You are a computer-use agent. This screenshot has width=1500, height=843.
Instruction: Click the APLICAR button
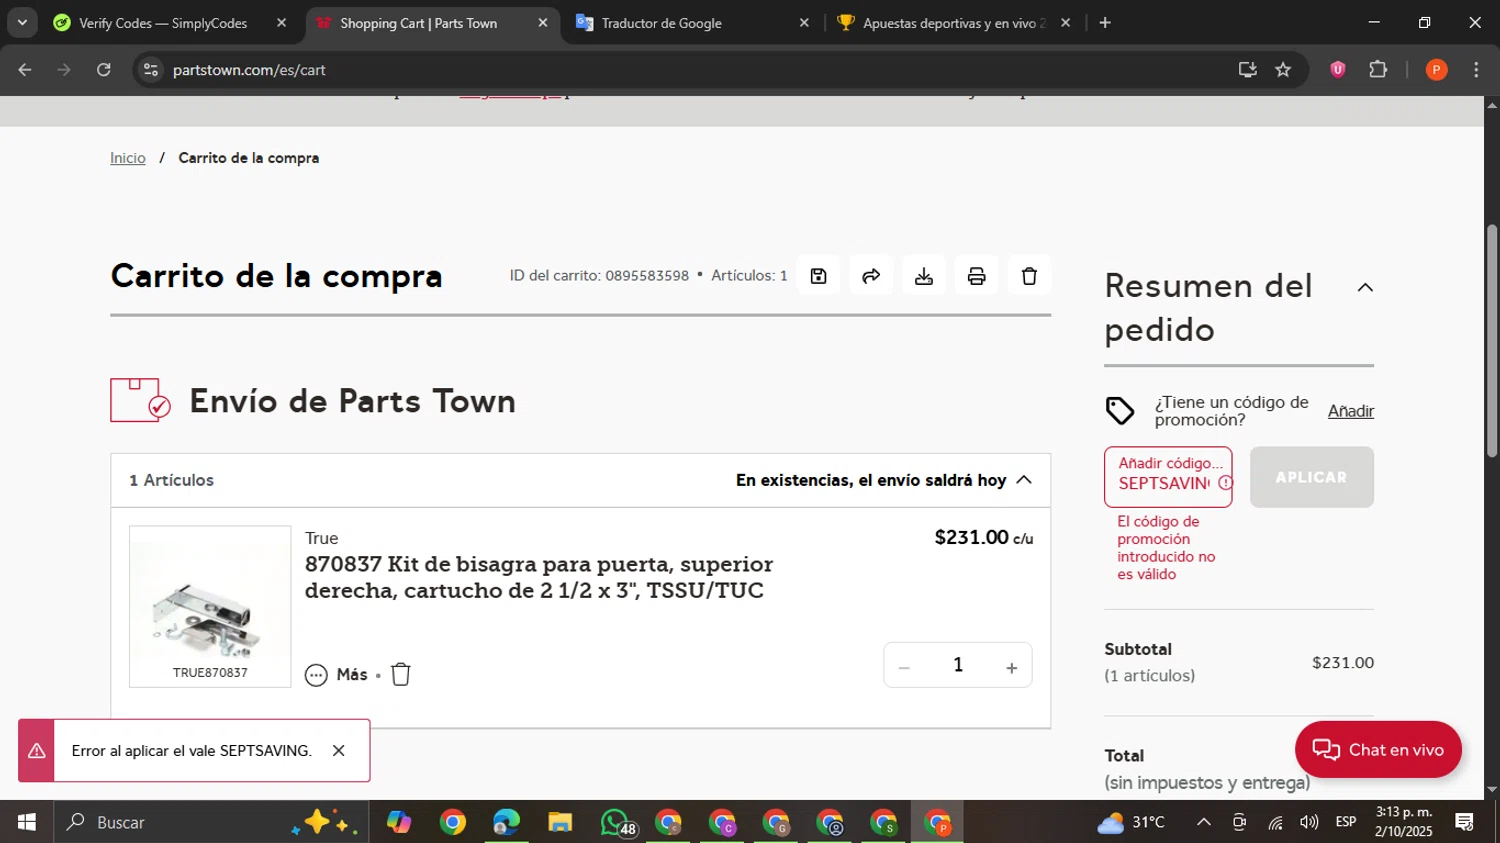point(1311,477)
